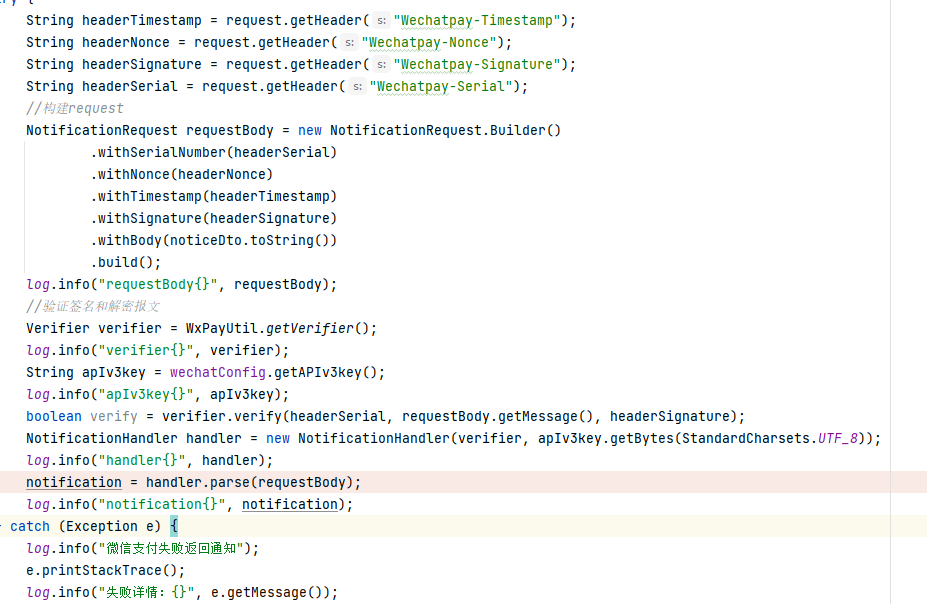Select headerSignature in its String declaration
Image resolution: width=927 pixels, height=604 pixels.
[141, 64]
